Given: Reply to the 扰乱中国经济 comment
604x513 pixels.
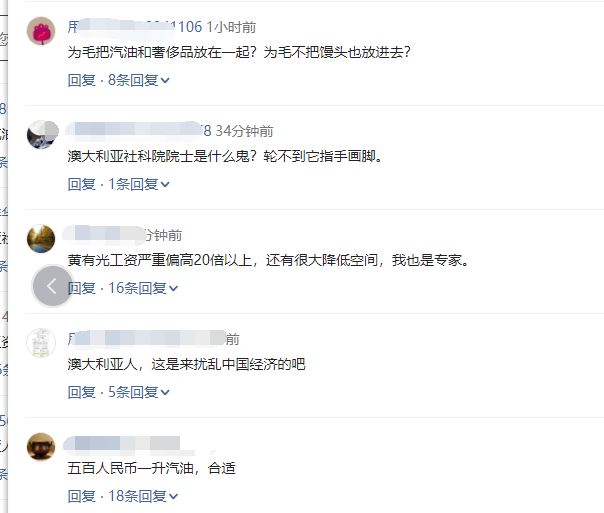Looking at the screenshot, I should [x=82, y=392].
